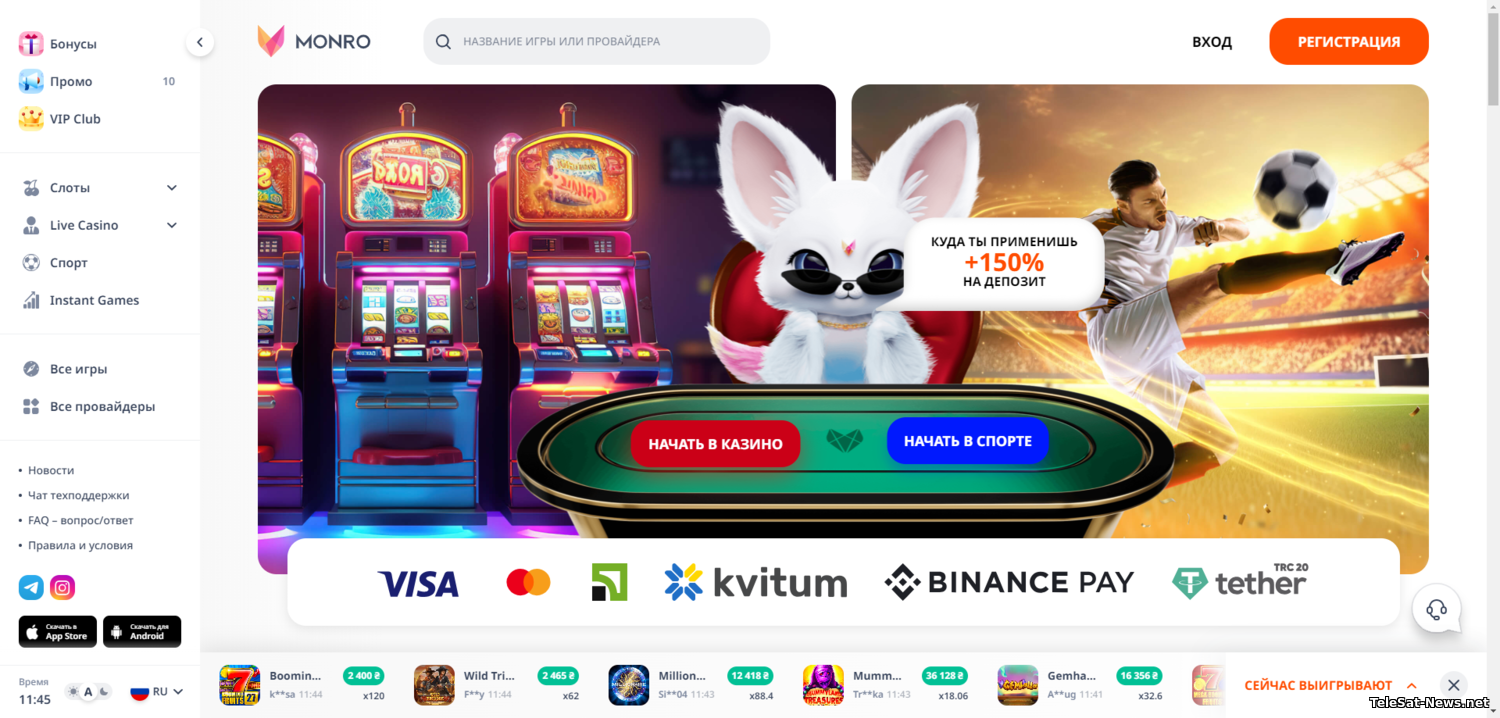This screenshot has width=1500, height=718.
Task: Select the automatic 'A' theme mode
Action: (x=88, y=692)
